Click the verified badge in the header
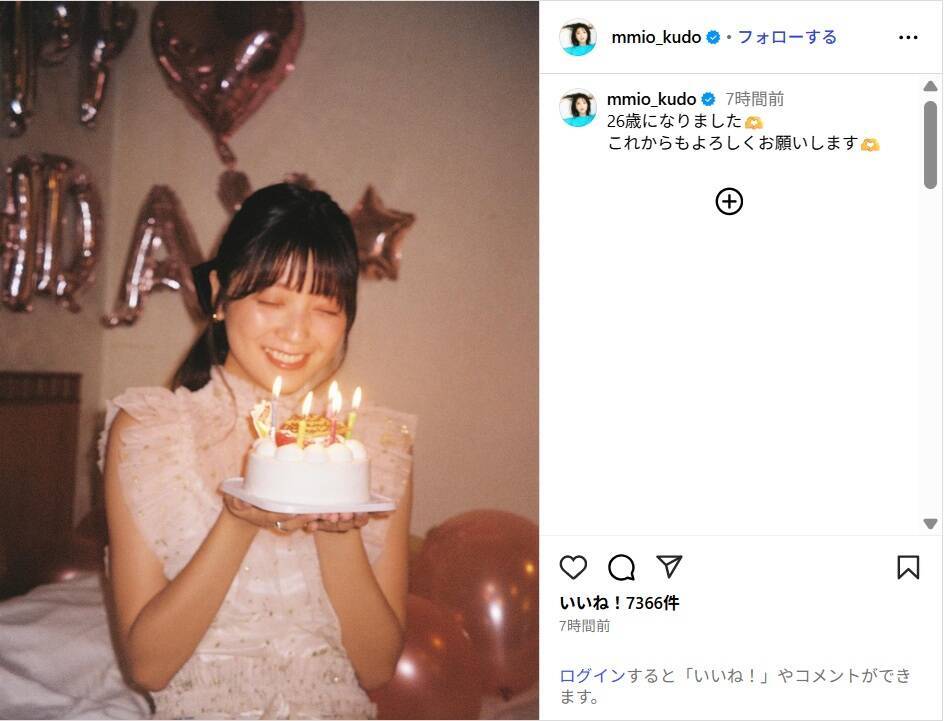 713,37
